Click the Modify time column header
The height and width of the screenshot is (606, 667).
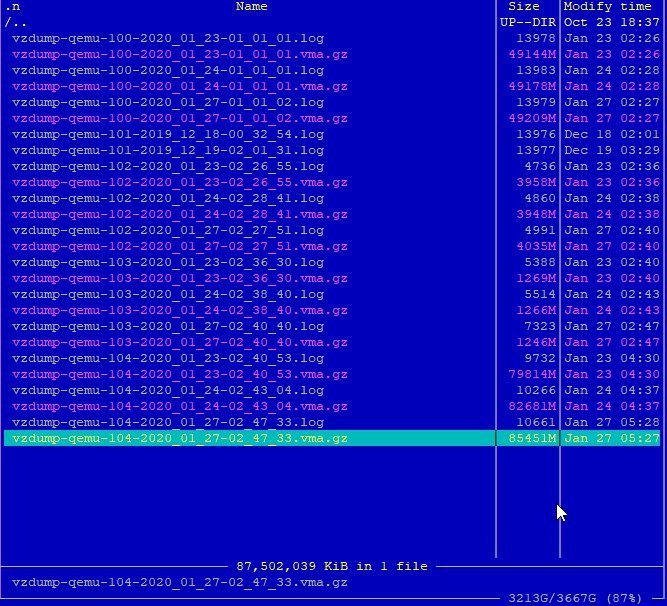click(607, 6)
